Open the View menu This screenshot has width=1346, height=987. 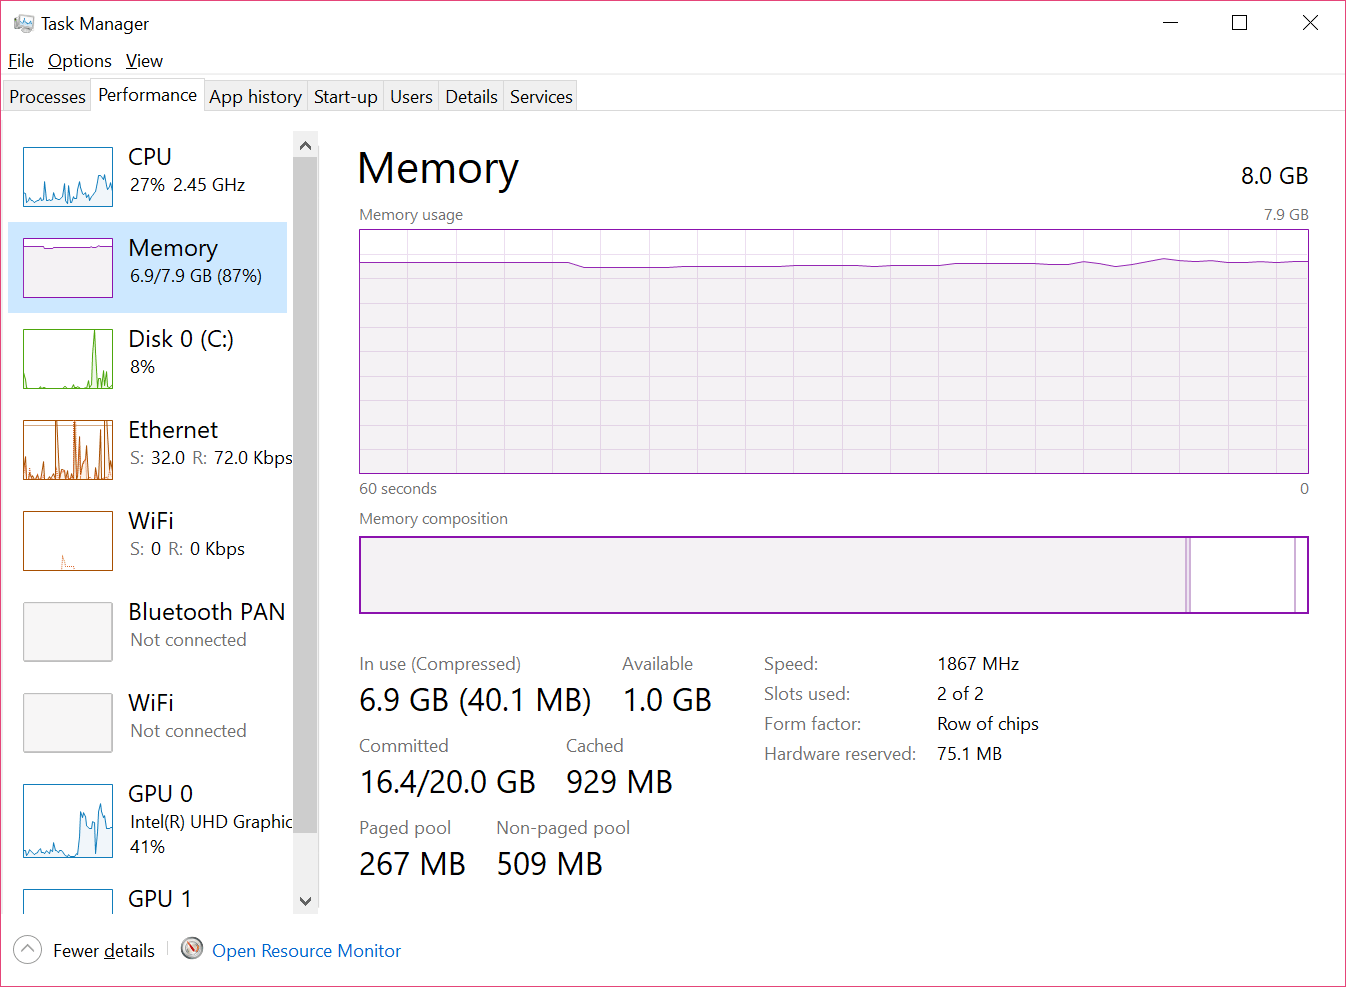click(x=144, y=61)
